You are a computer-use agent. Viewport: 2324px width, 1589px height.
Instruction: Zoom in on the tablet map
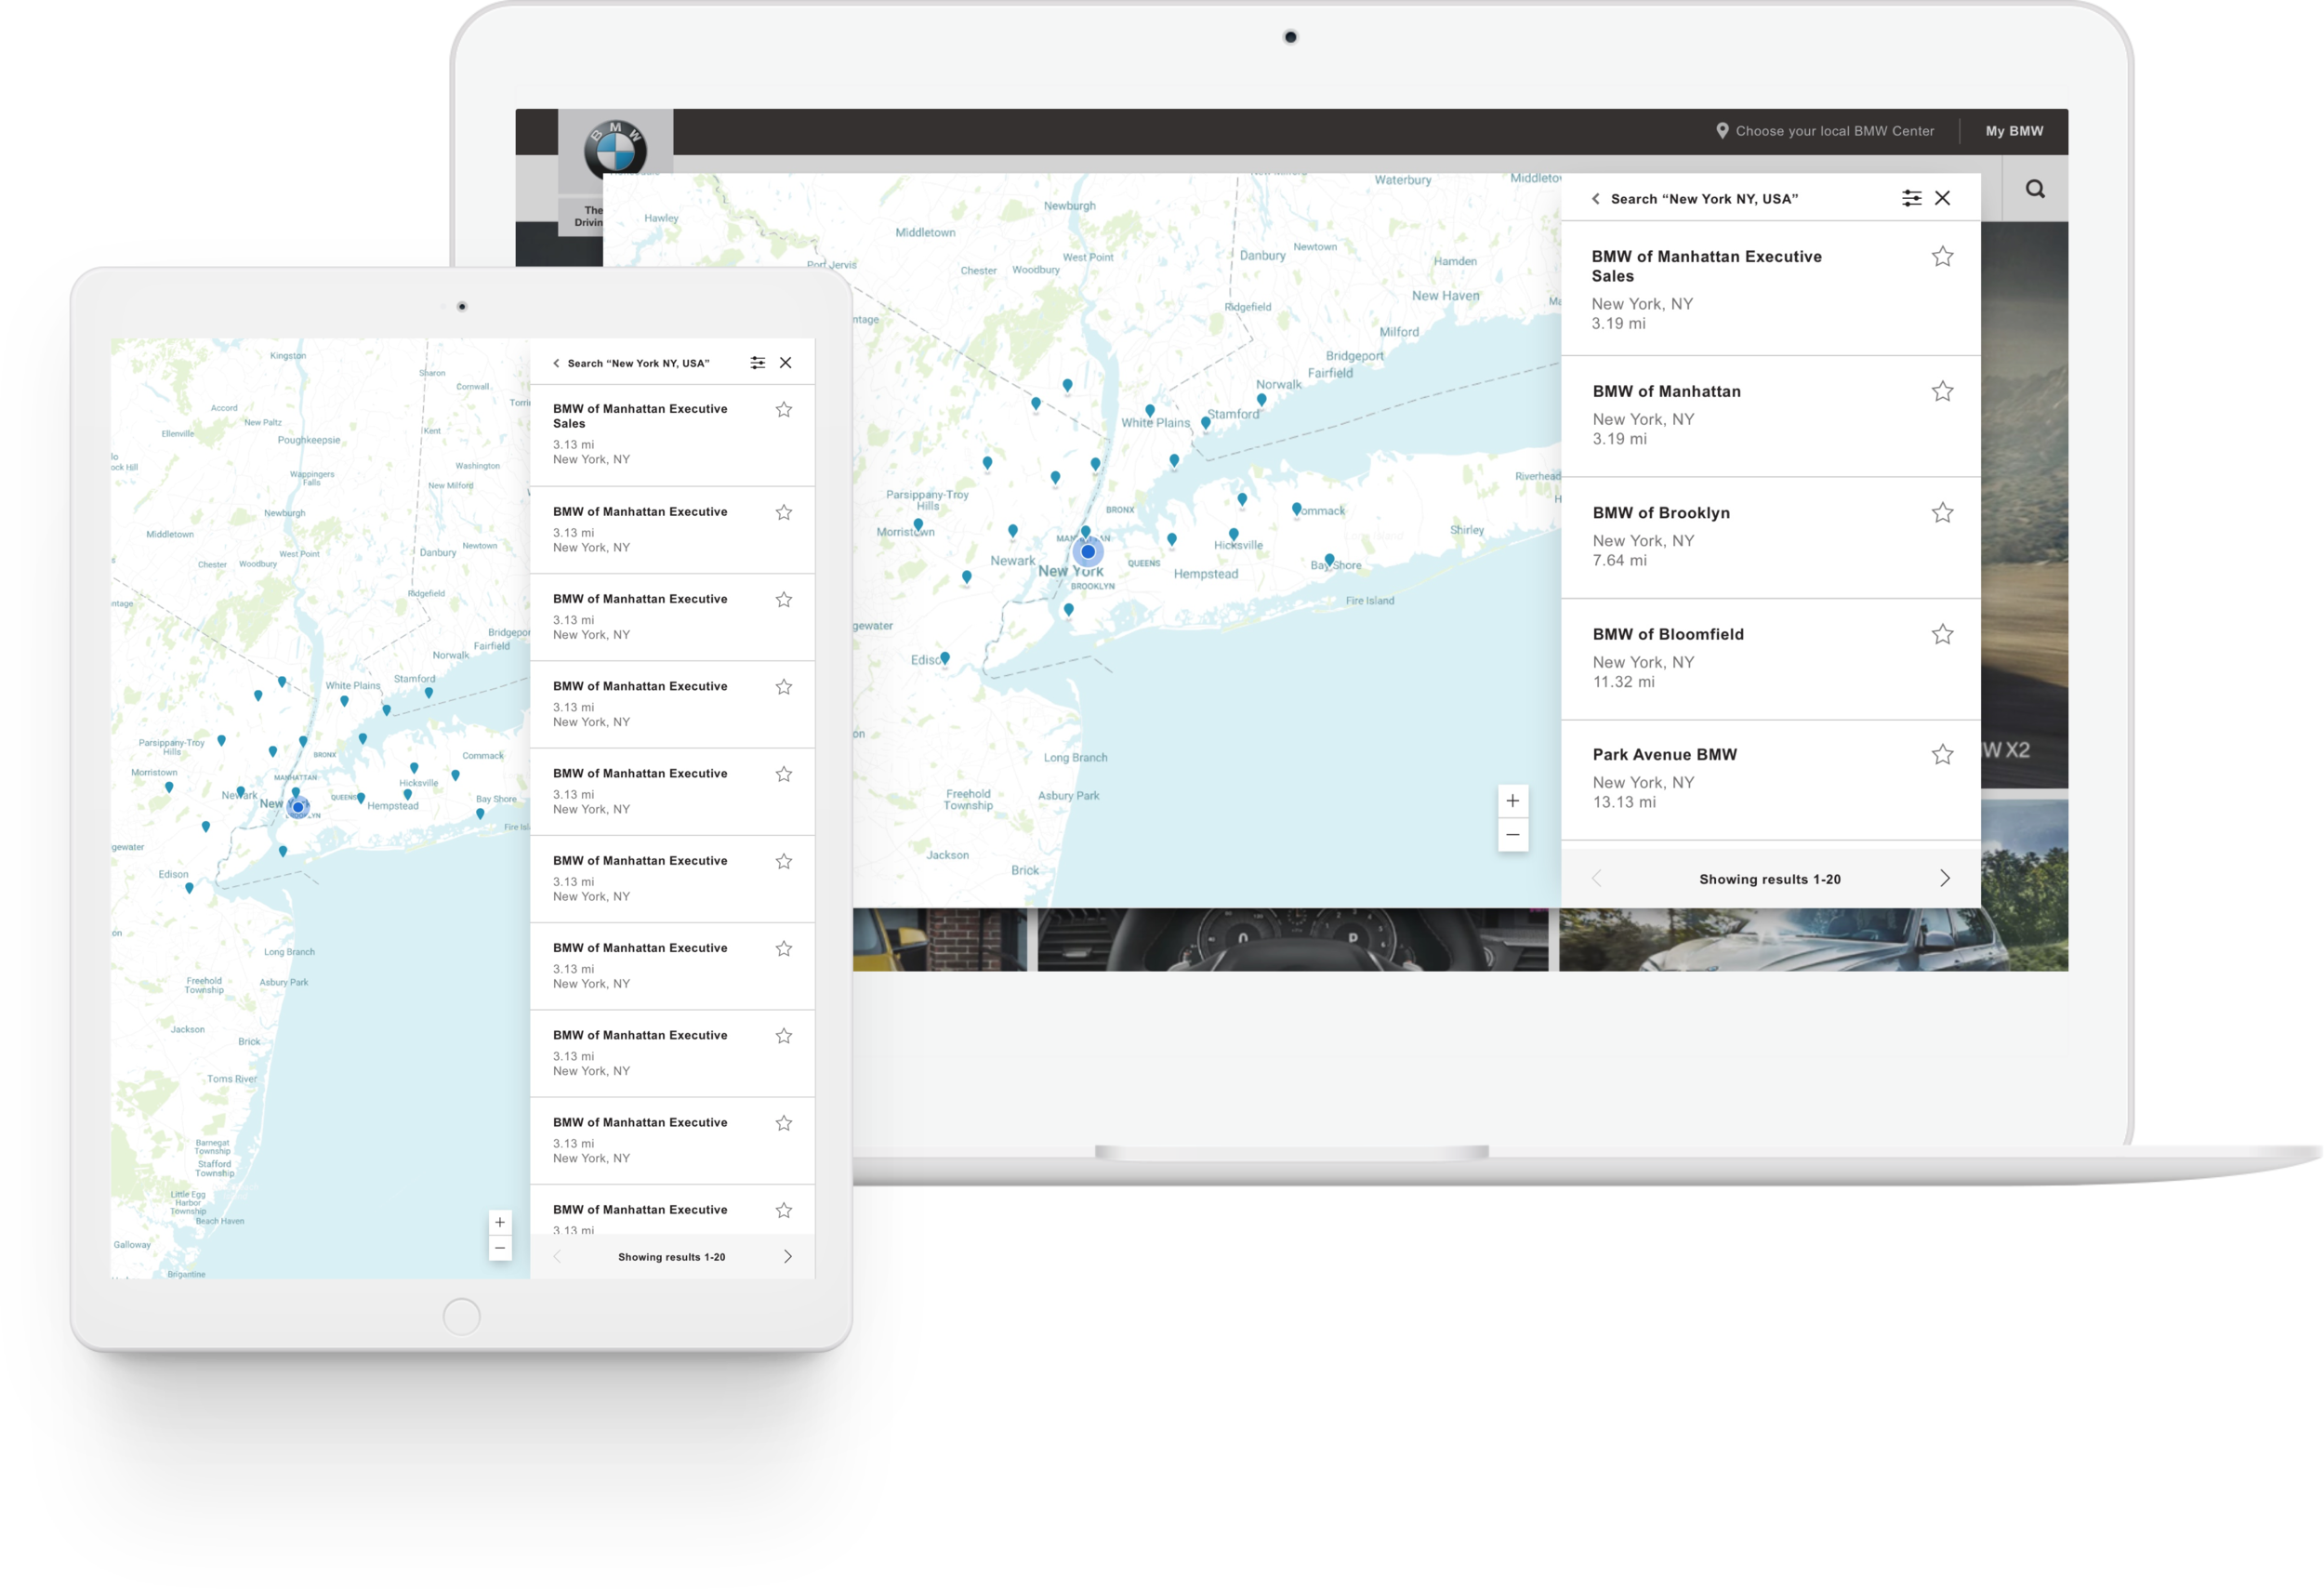500,1222
